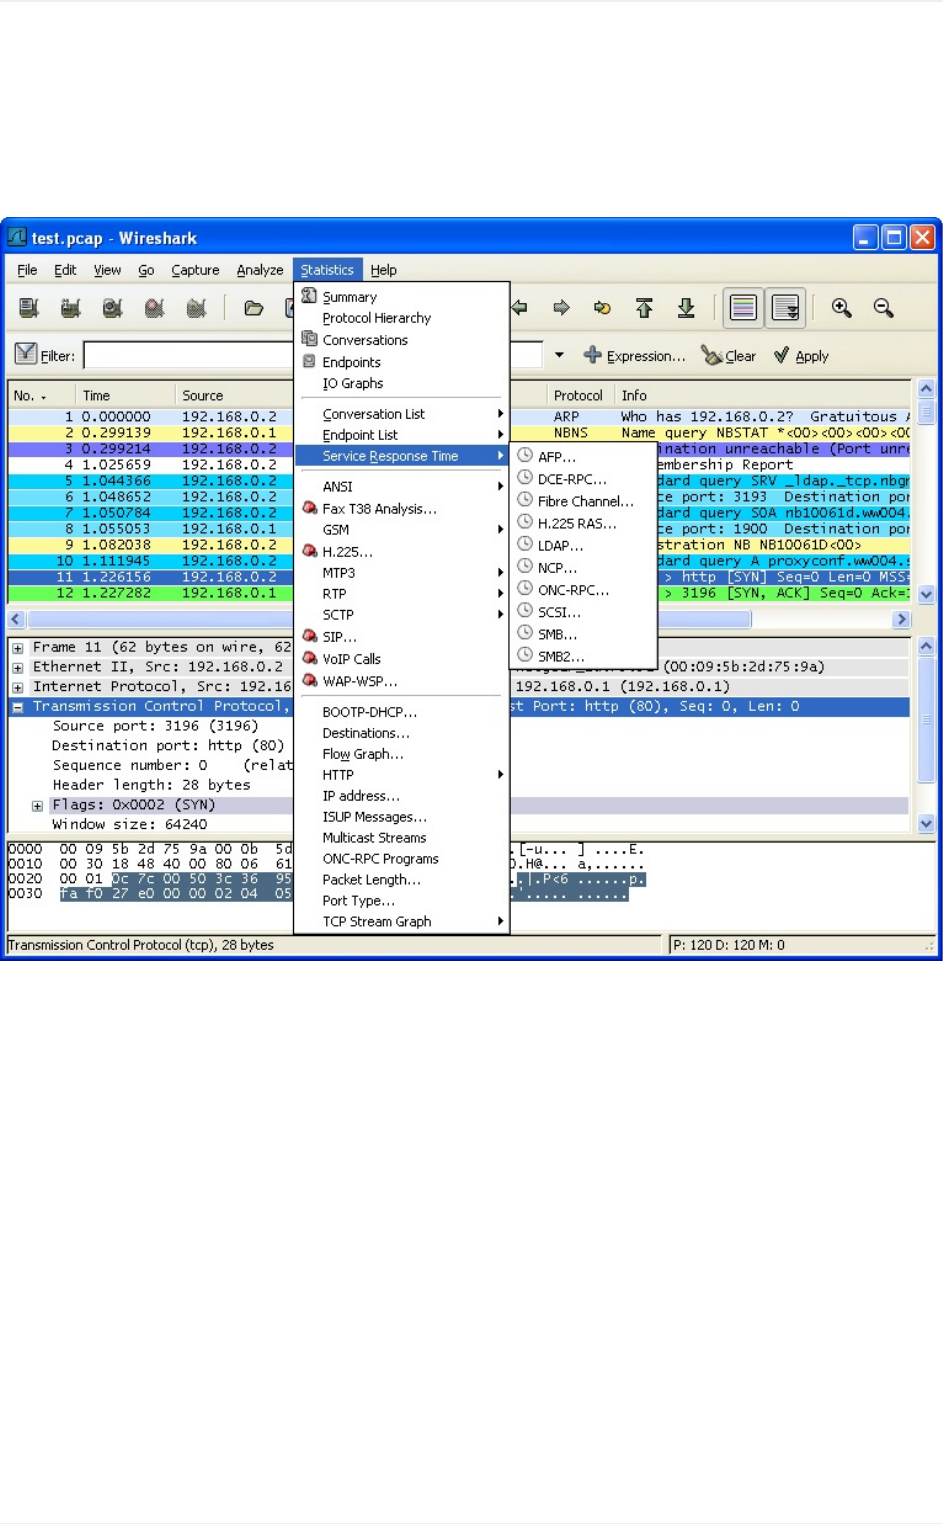Click the start capture toolbar icon
Viewport: 943px width, 1524px height.
(112, 308)
